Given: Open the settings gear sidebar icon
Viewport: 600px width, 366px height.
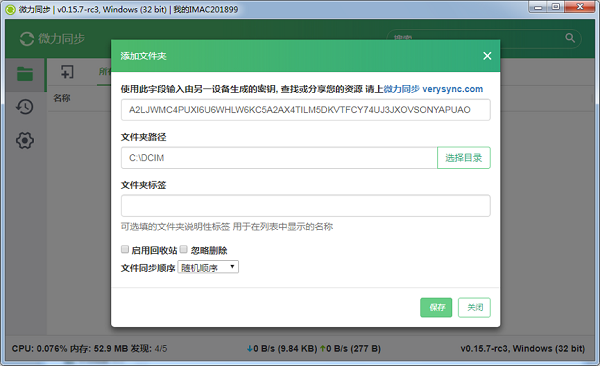Looking at the screenshot, I should (x=25, y=141).
